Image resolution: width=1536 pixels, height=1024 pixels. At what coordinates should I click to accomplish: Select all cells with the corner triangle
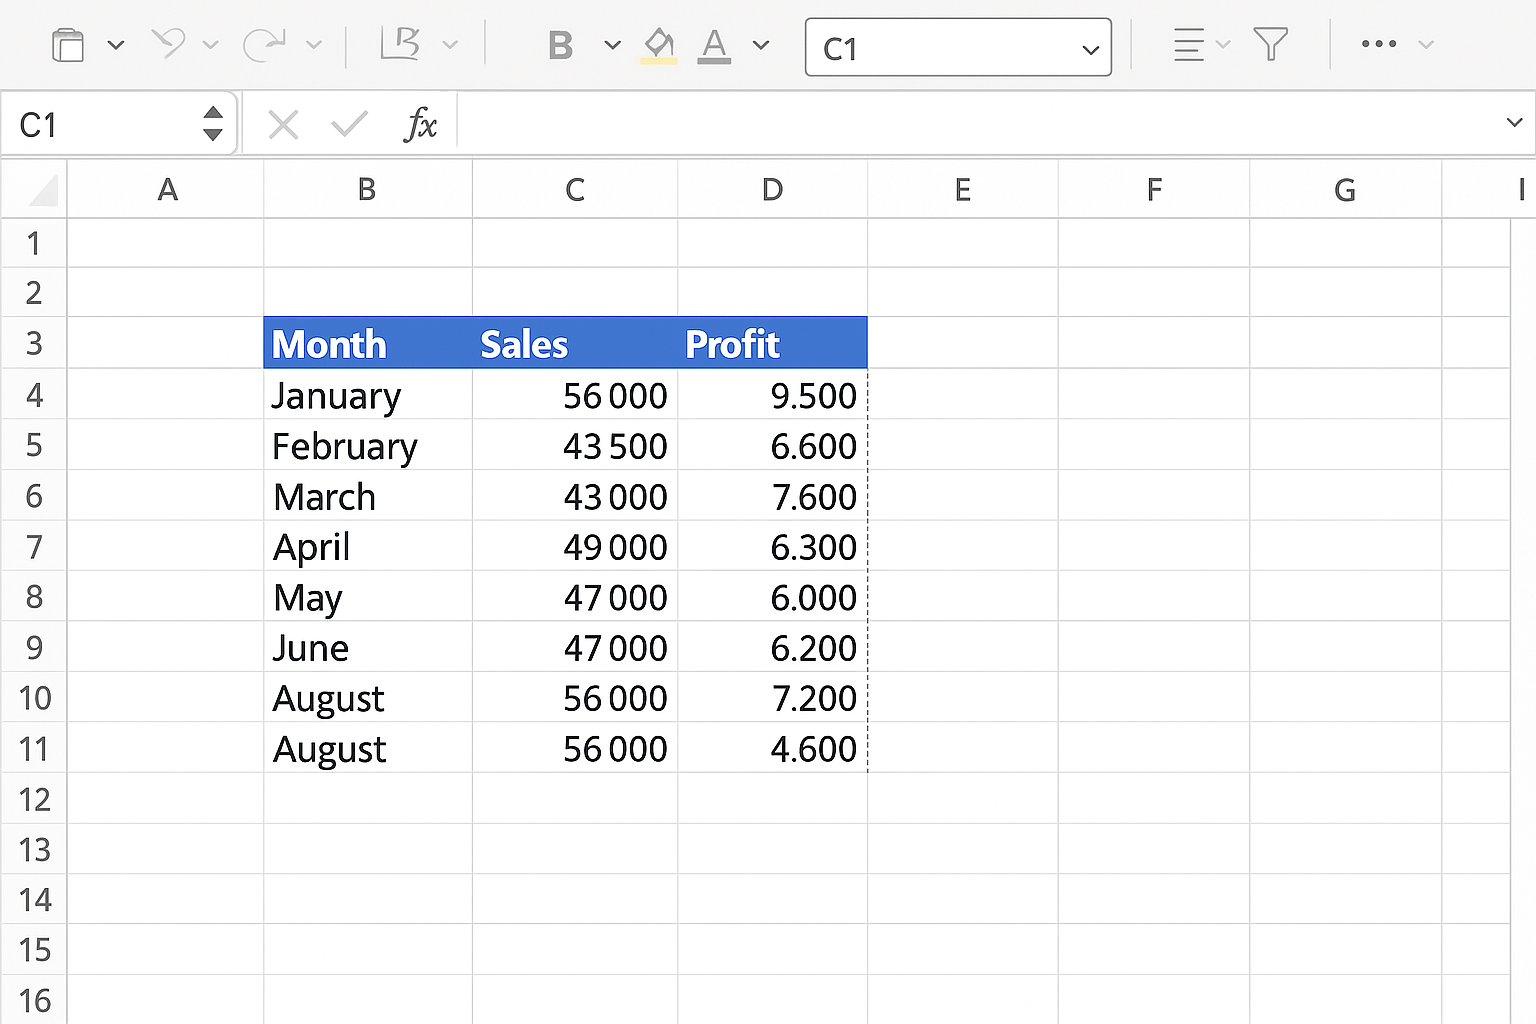click(34, 189)
